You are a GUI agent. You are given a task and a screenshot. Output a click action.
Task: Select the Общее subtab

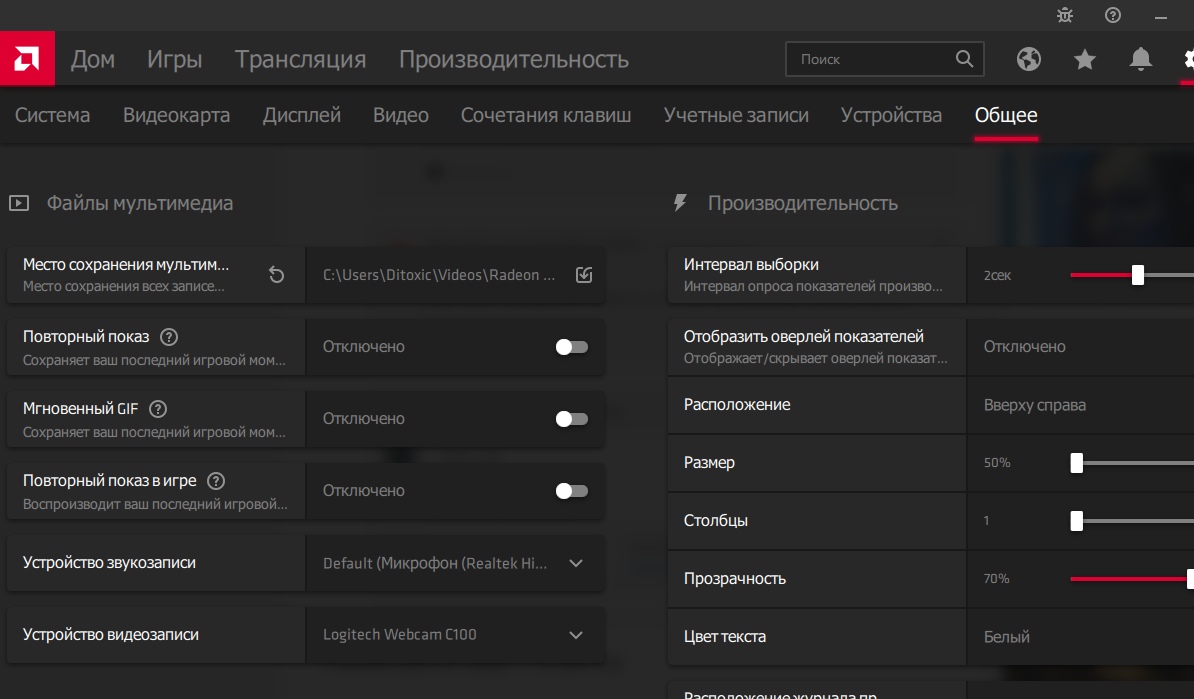click(x=1006, y=115)
